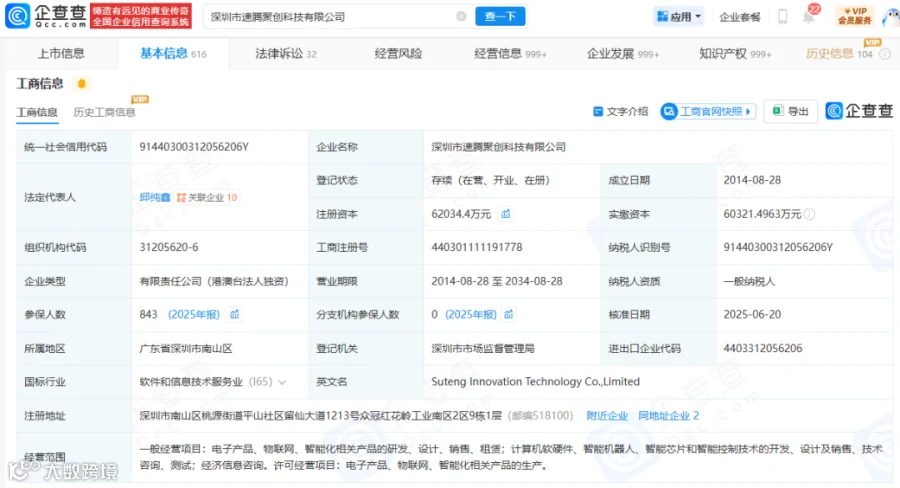
Task: Open (2025年报) link in 分支机构参保人数 row
Action: click(x=471, y=315)
